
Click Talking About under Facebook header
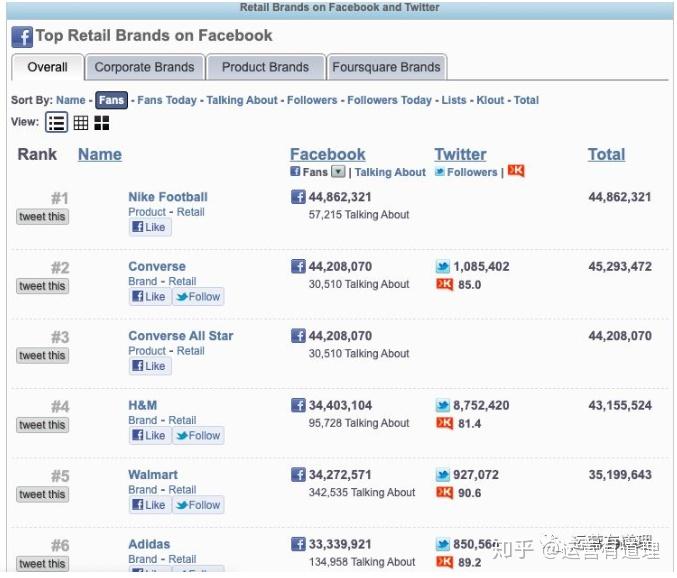click(x=390, y=172)
